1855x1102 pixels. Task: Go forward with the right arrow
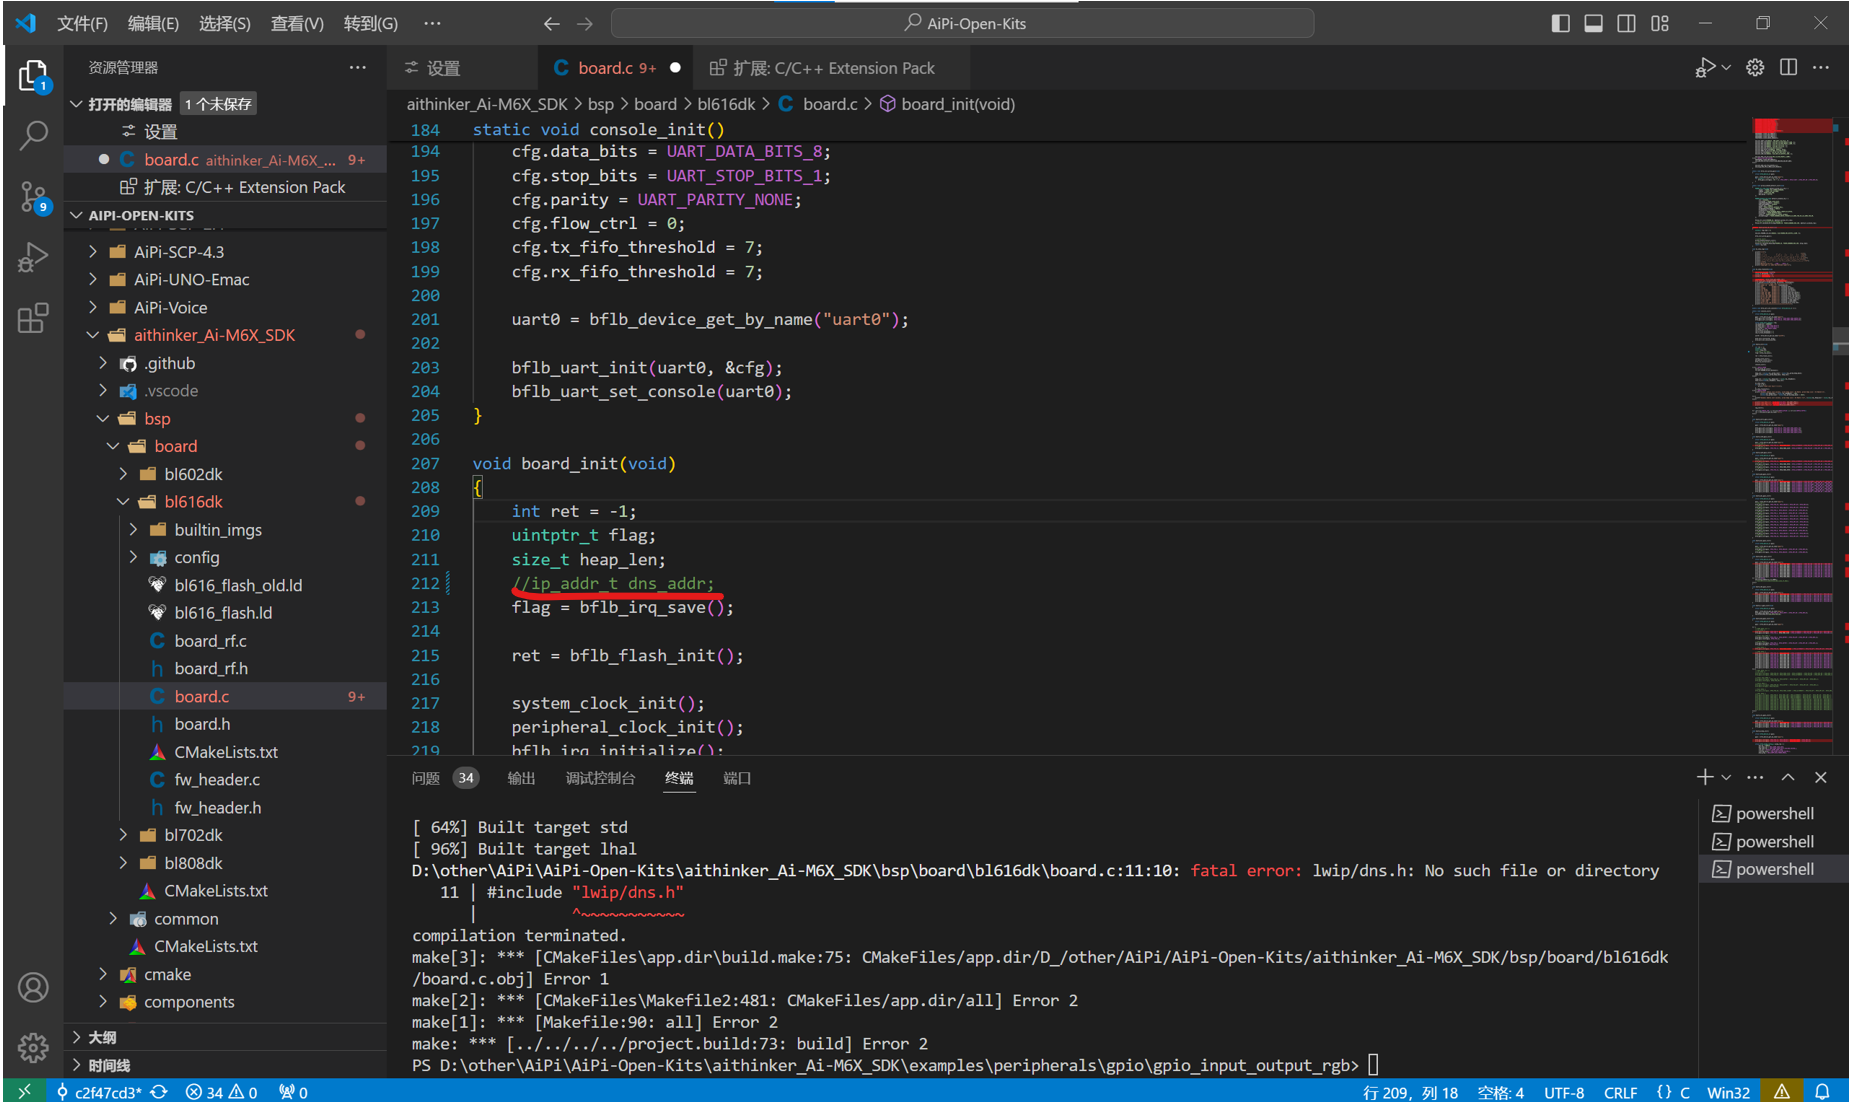(585, 23)
